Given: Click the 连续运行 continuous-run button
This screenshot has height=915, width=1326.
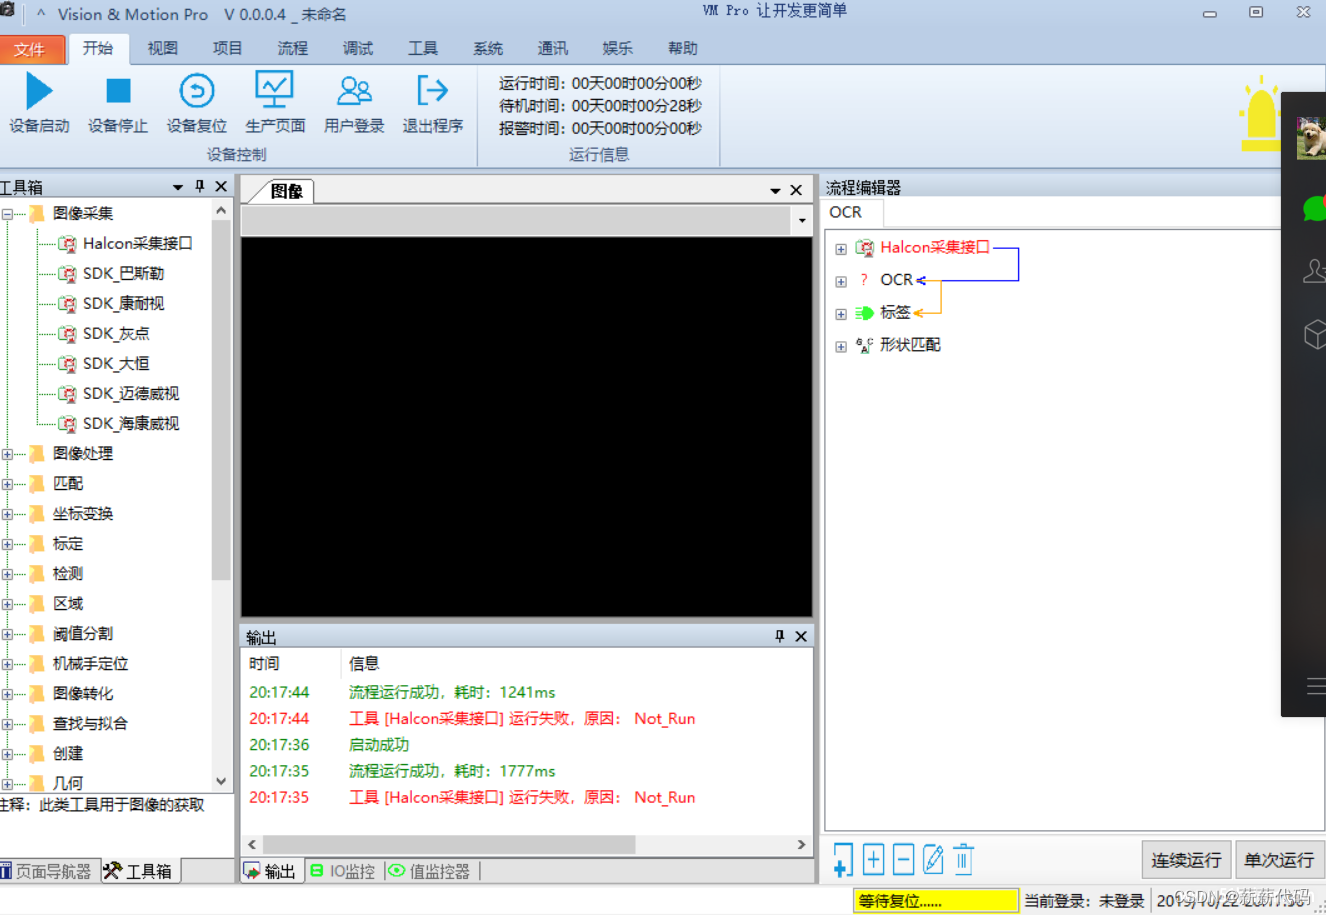Looking at the screenshot, I should coord(1186,858).
